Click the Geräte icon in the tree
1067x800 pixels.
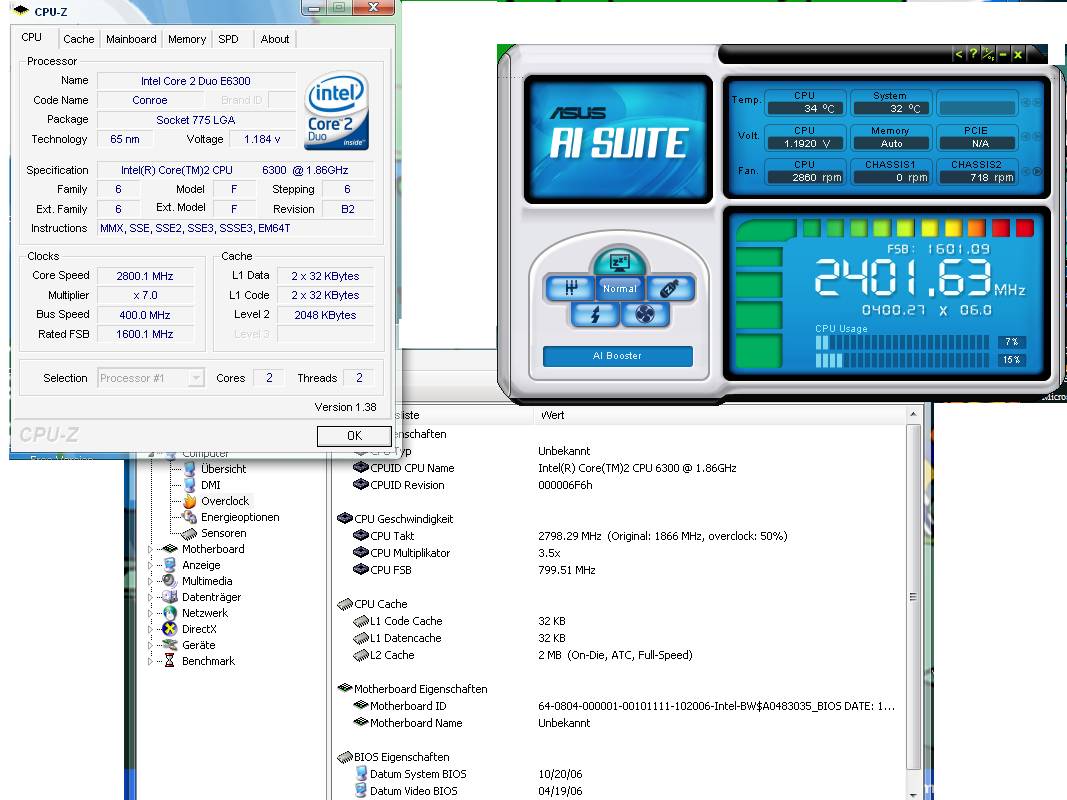coord(170,645)
